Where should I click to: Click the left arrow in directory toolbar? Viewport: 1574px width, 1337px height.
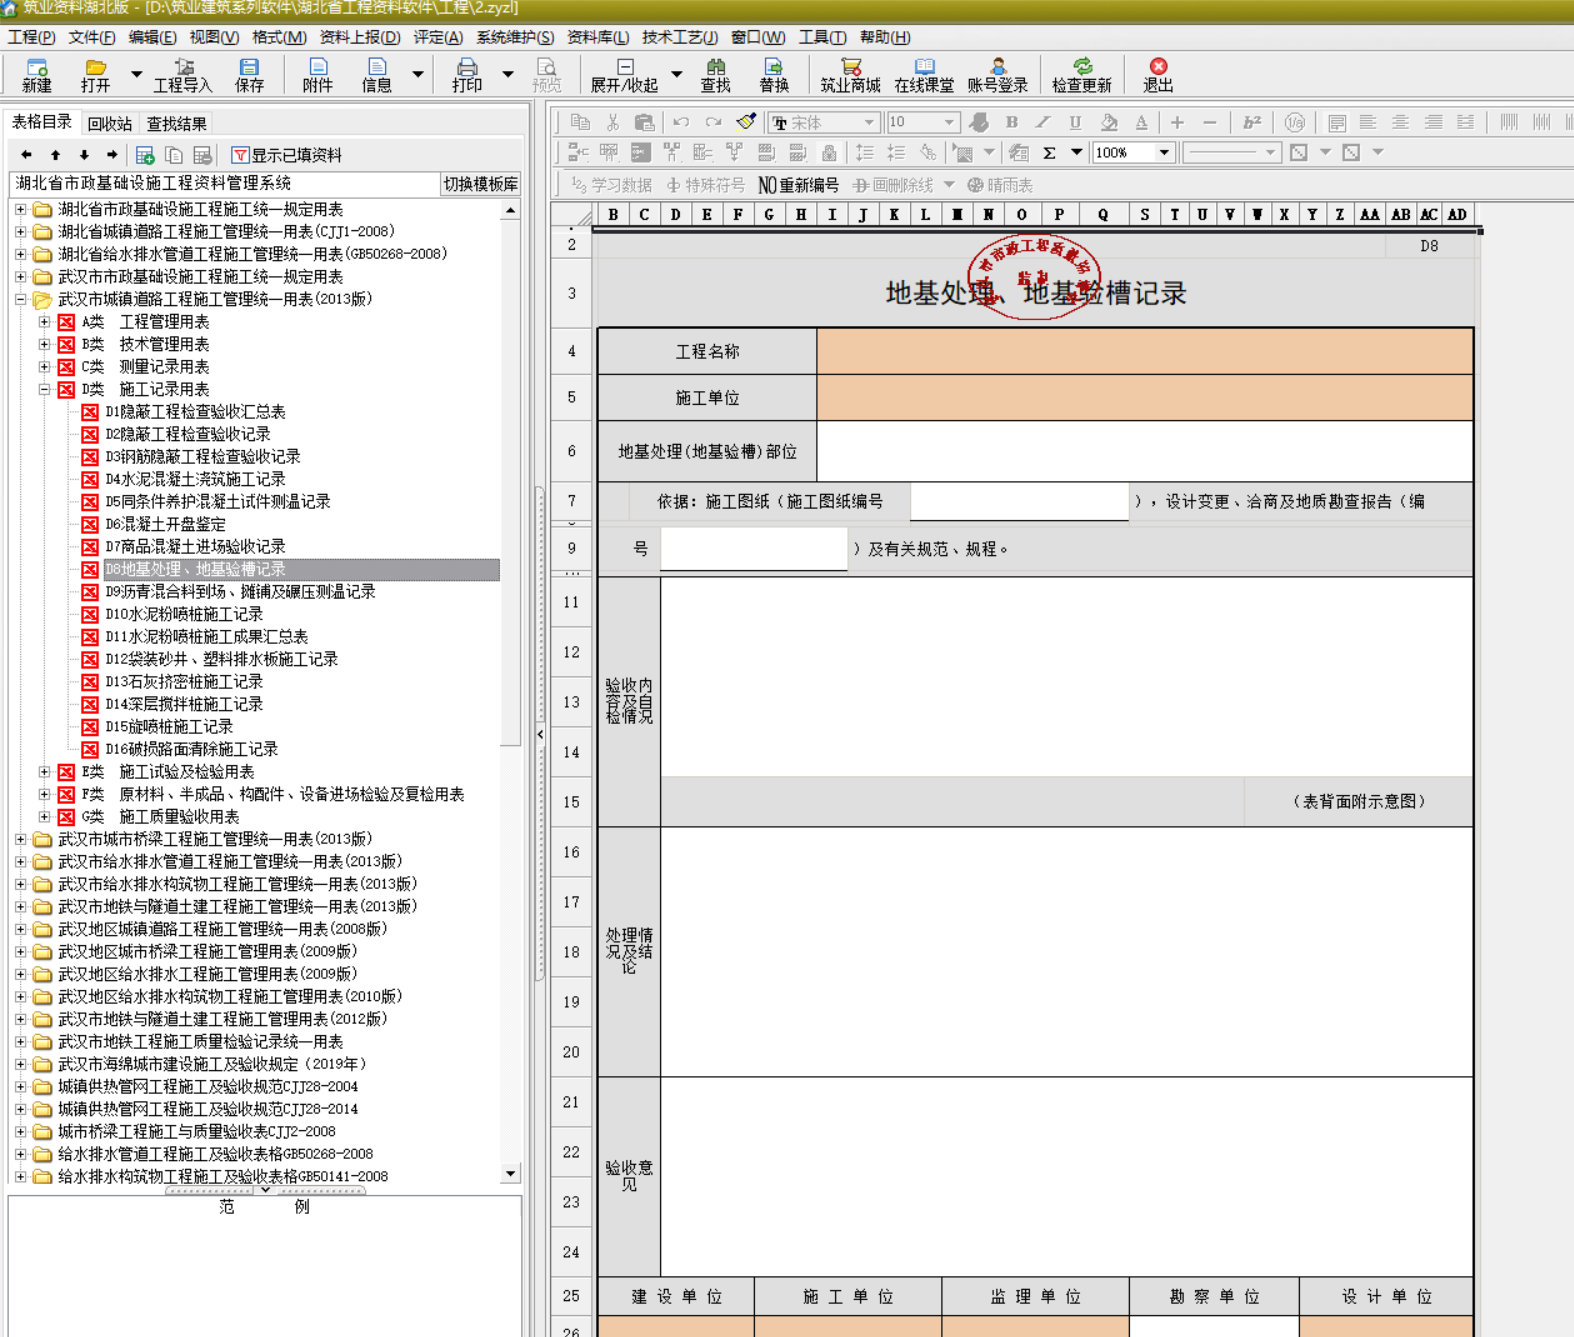pyautogui.click(x=27, y=155)
